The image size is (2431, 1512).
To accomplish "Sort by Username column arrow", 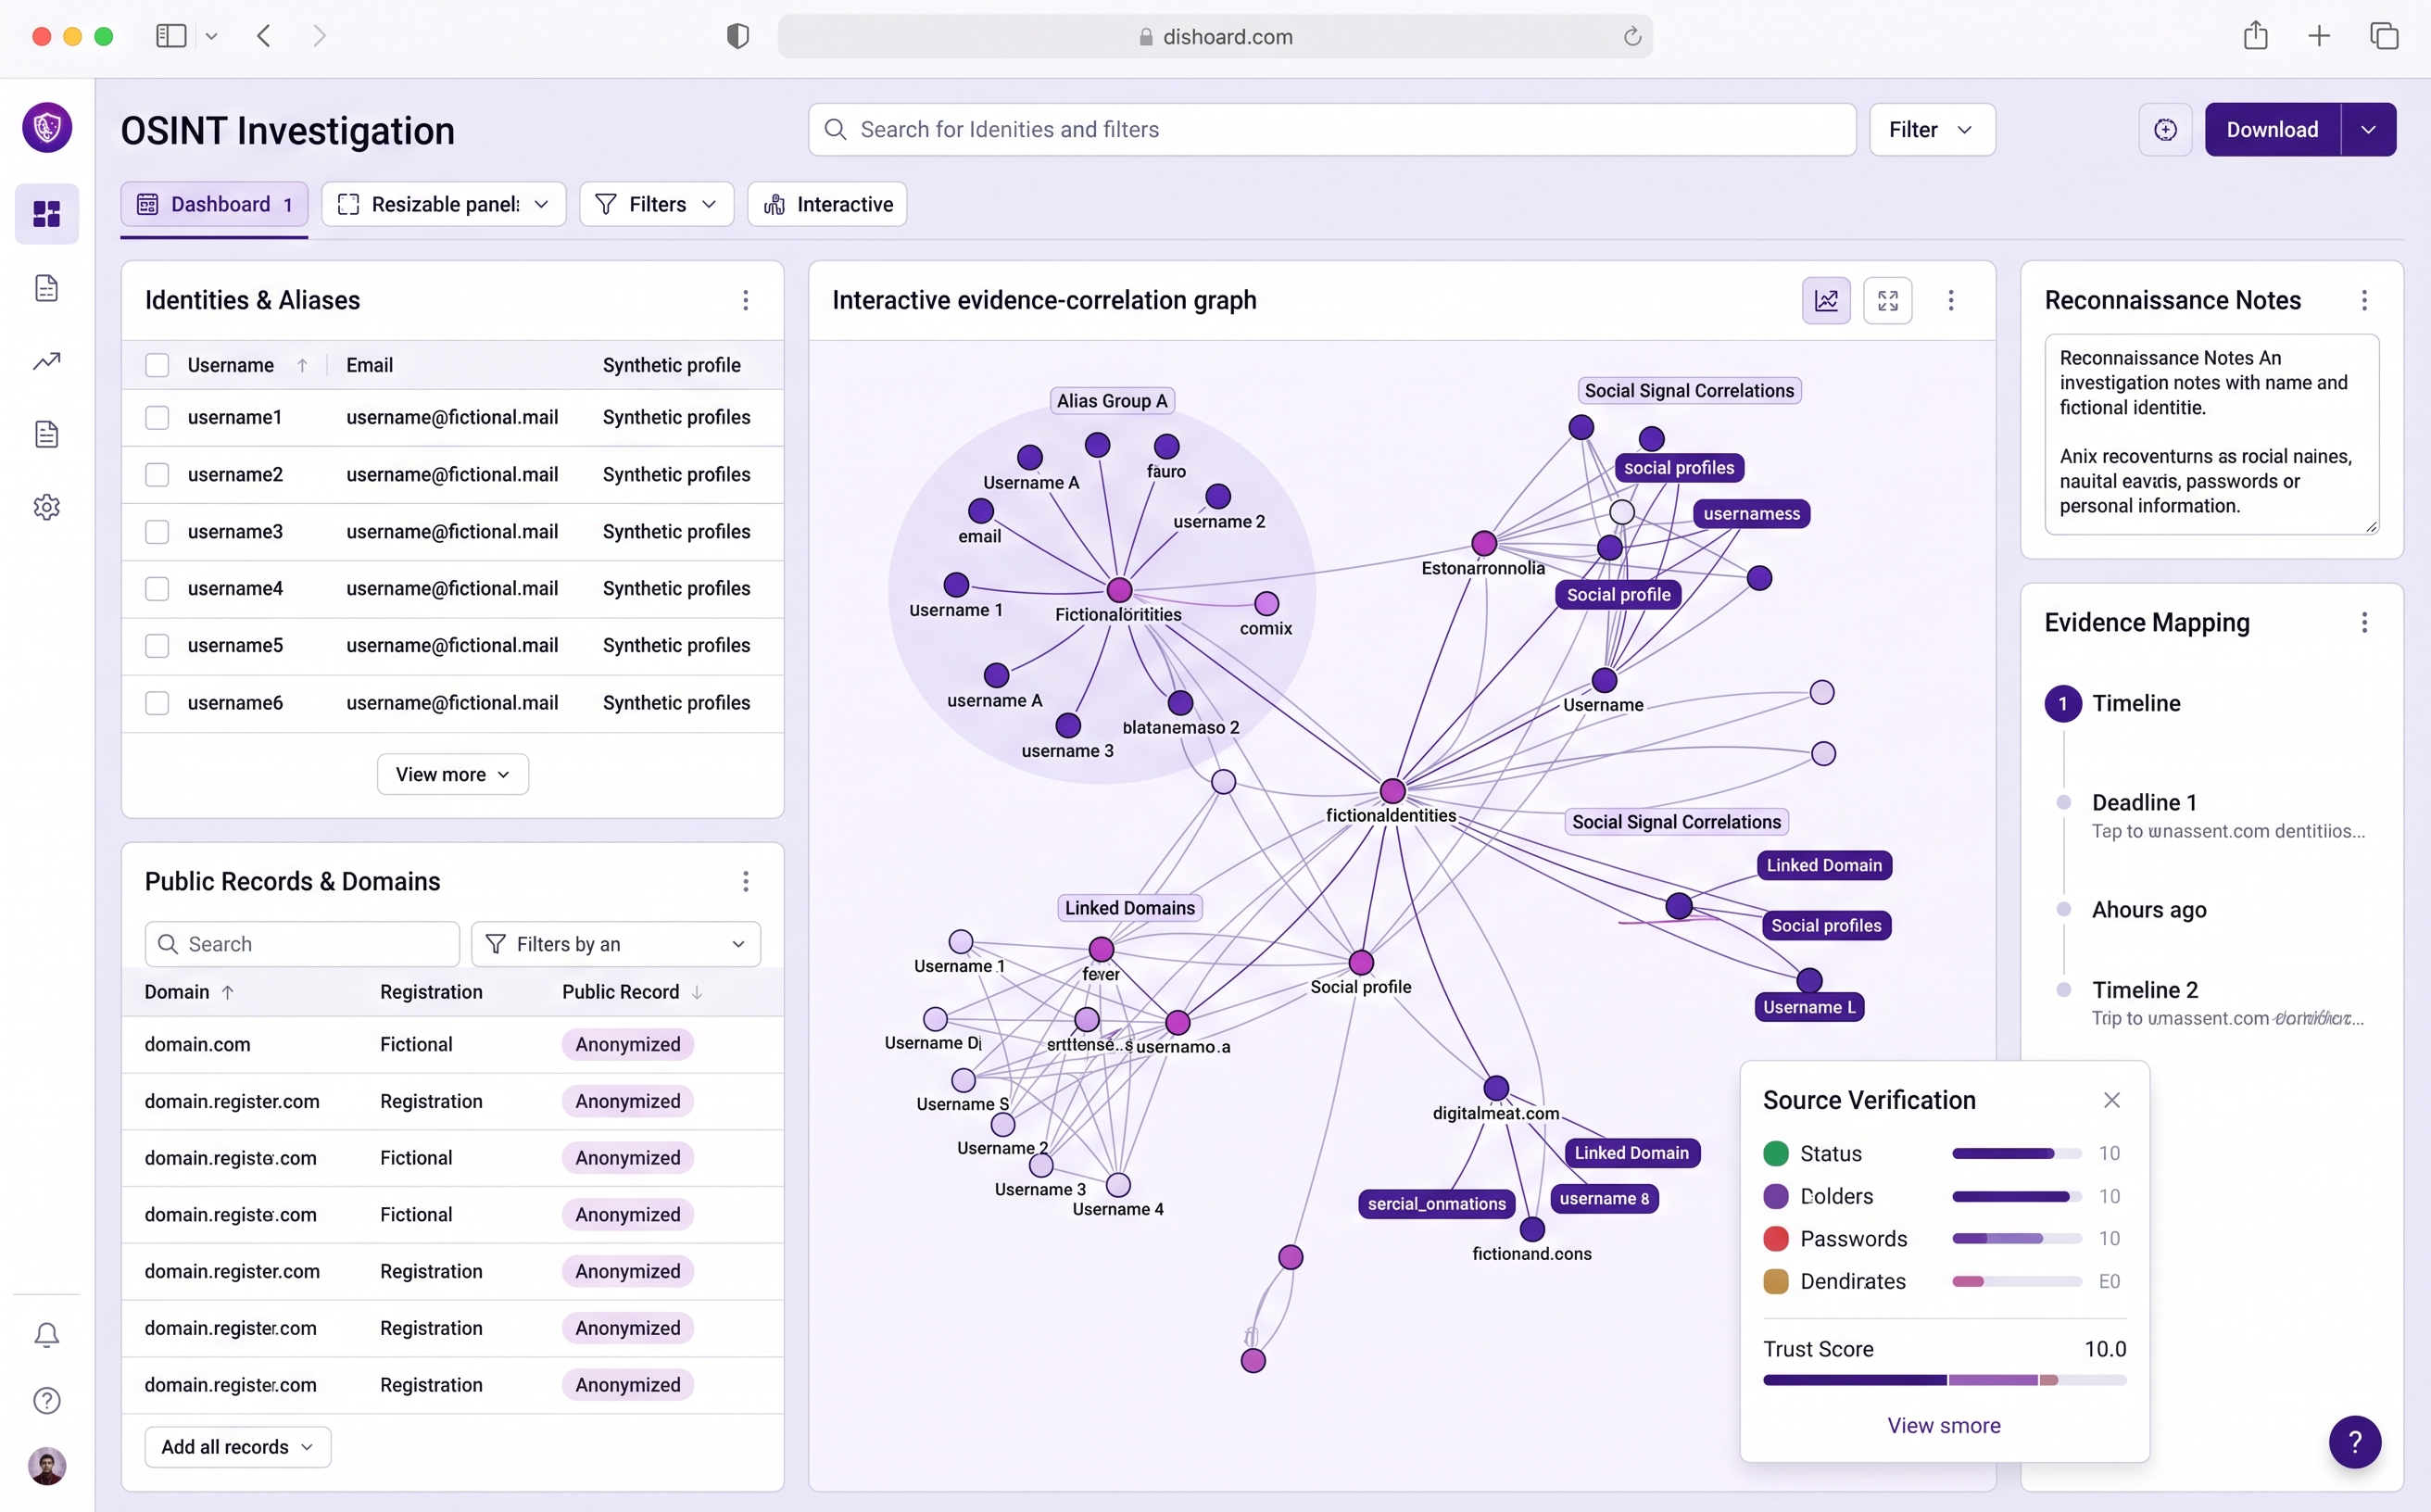I will 302,365.
